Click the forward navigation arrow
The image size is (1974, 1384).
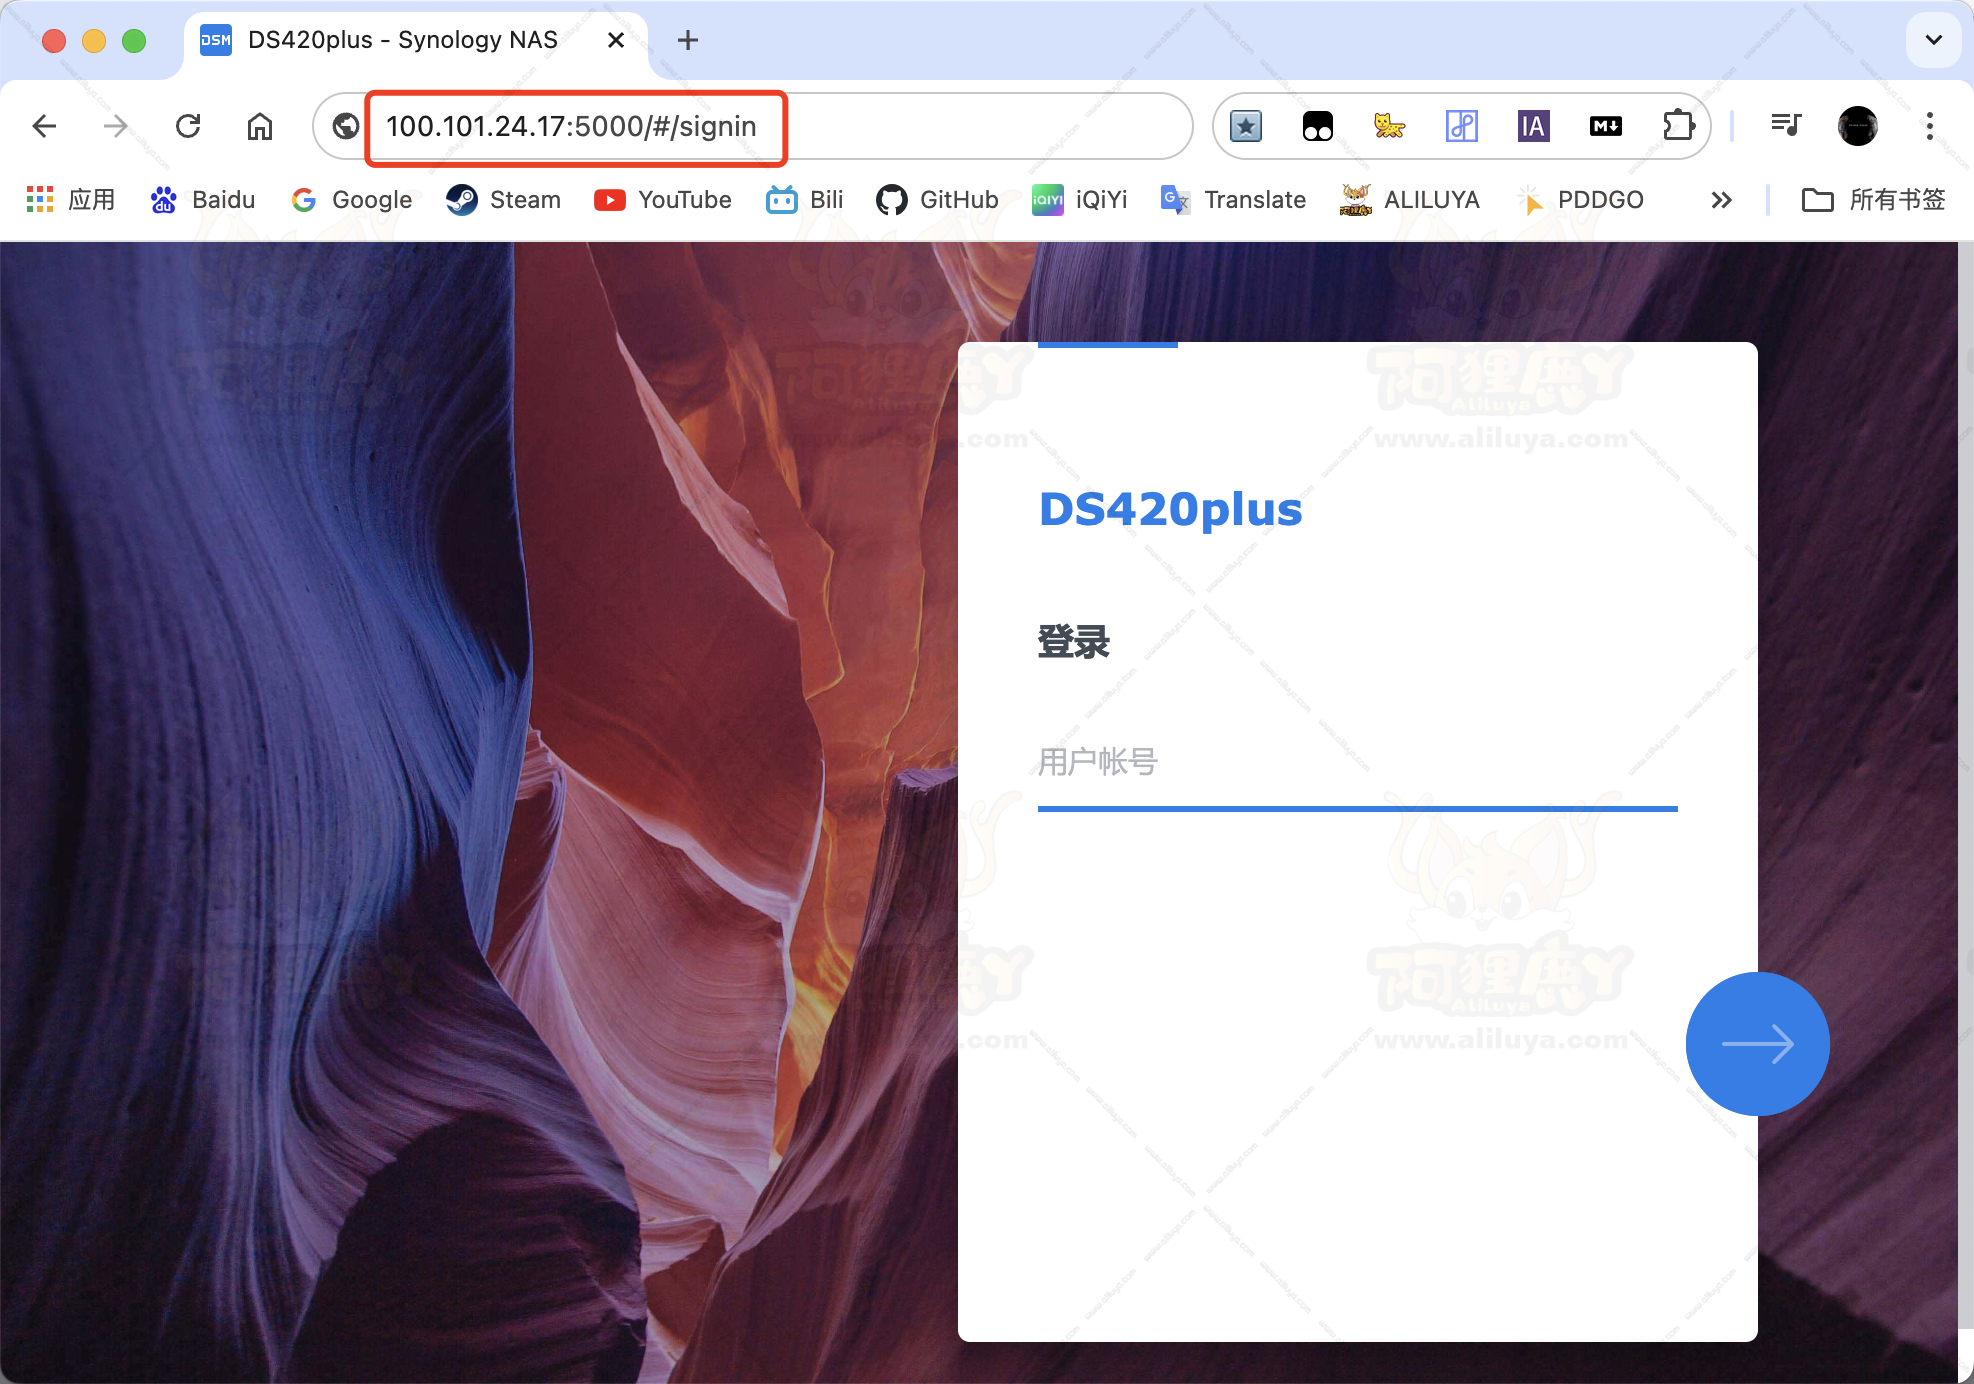[116, 126]
